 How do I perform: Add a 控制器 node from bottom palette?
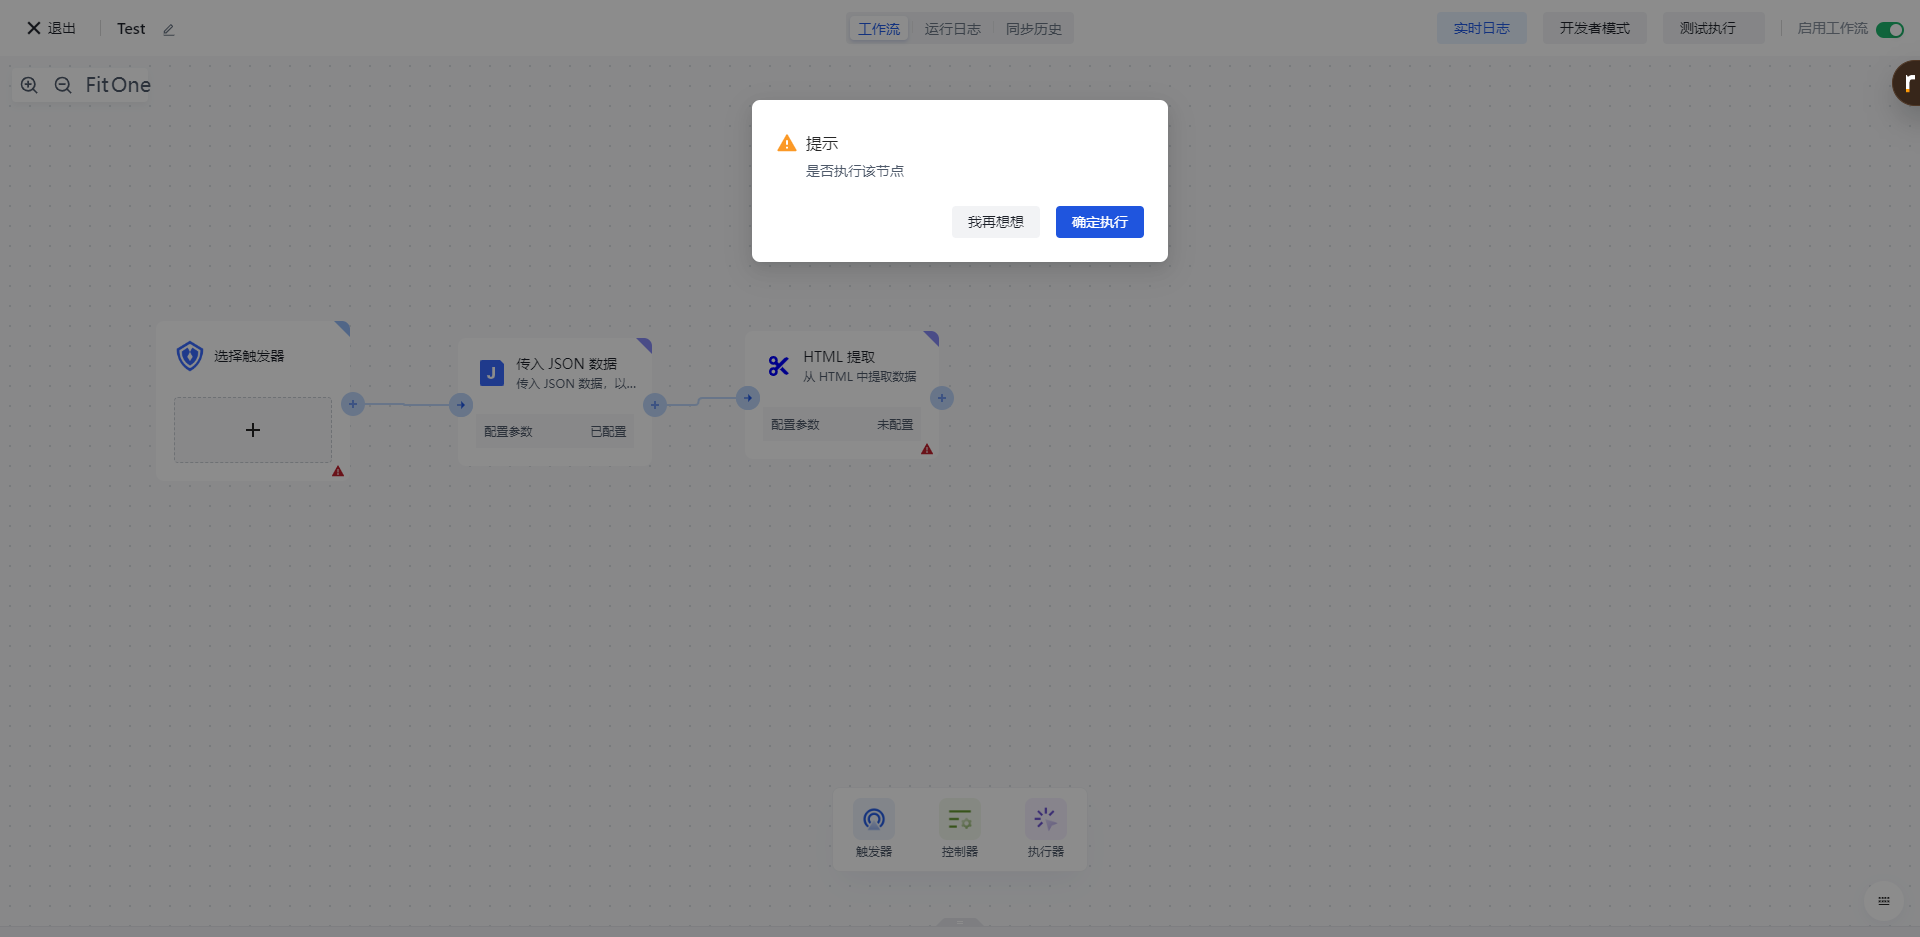[x=960, y=829]
